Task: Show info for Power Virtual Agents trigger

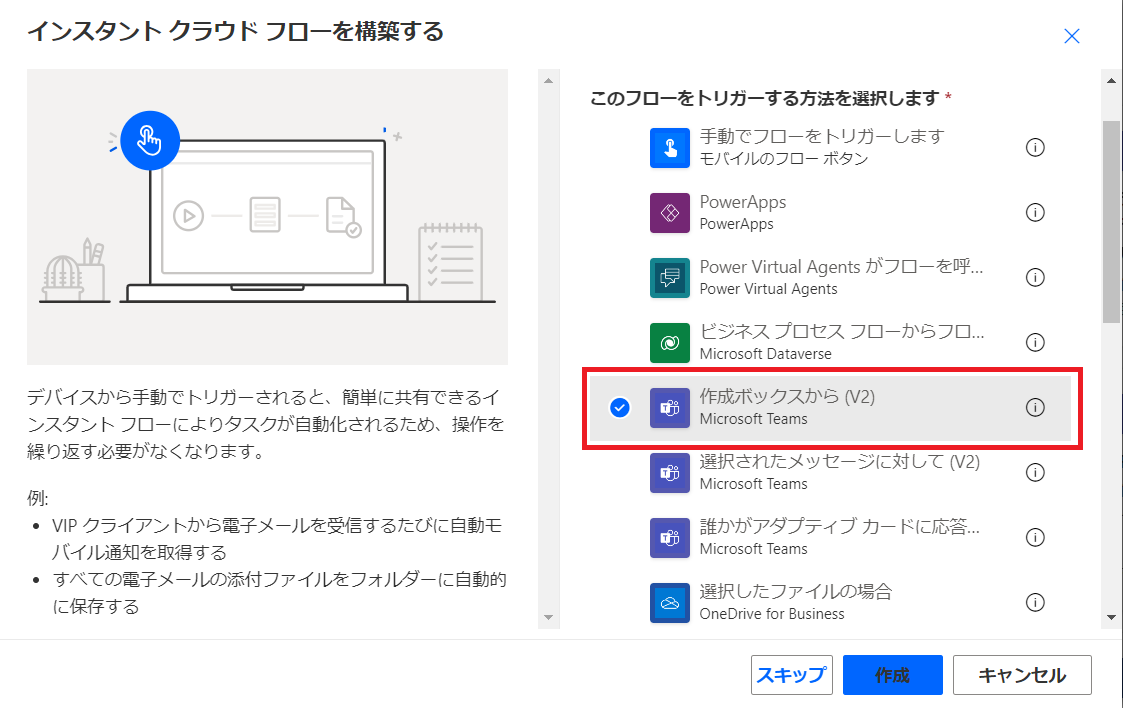Action: (x=1035, y=278)
